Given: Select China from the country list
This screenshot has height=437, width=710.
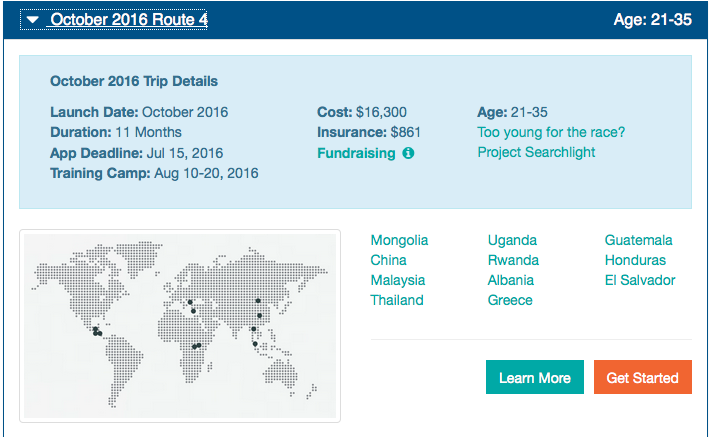Looking at the screenshot, I should 389,260.
